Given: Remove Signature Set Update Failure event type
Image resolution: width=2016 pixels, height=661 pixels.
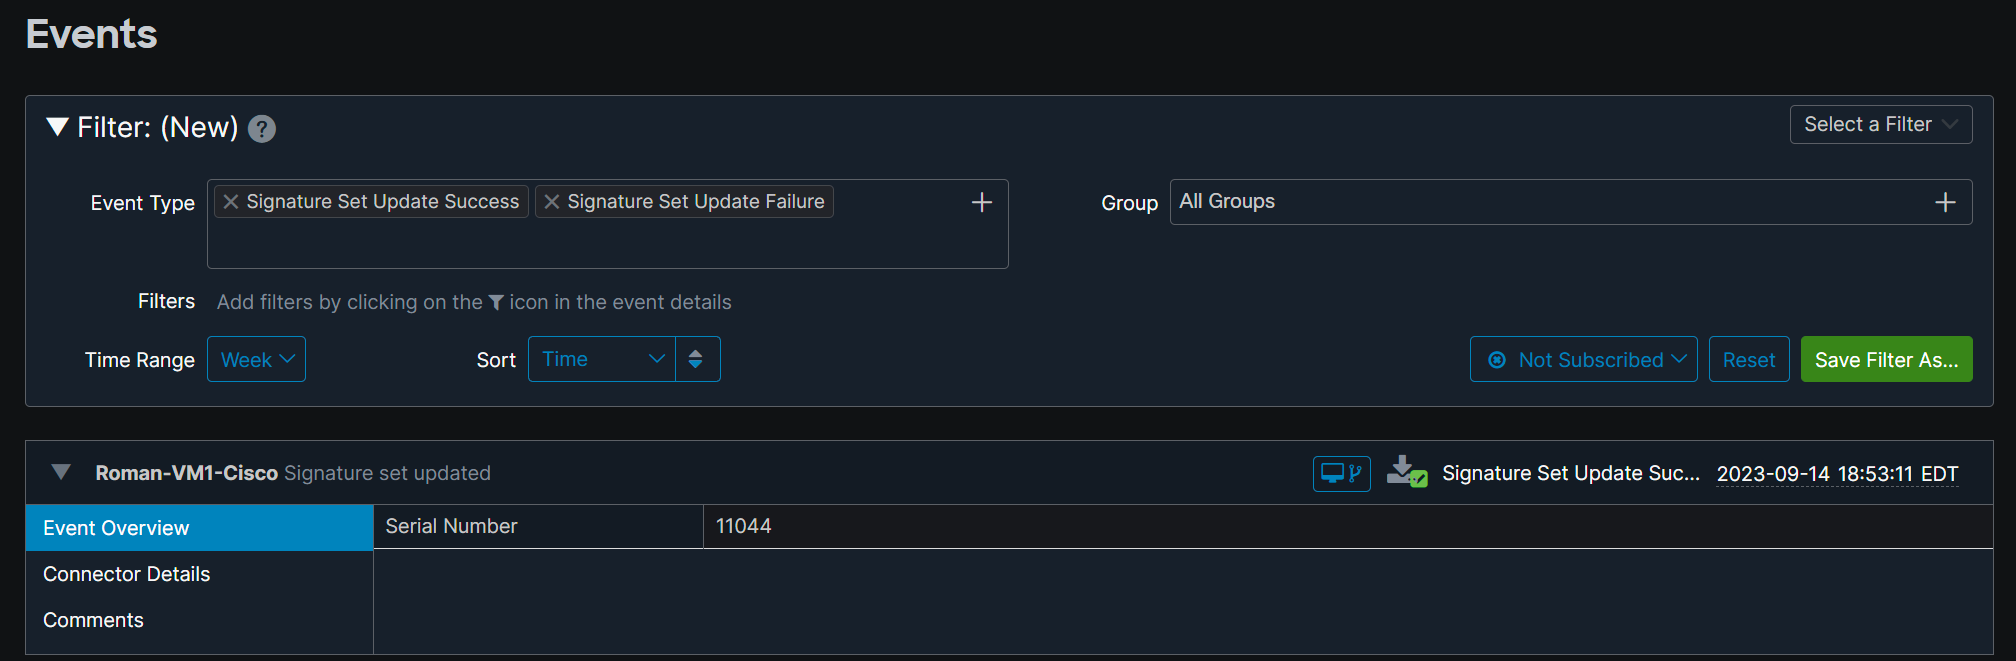Looking at the screenshot, I should (552, 202).
